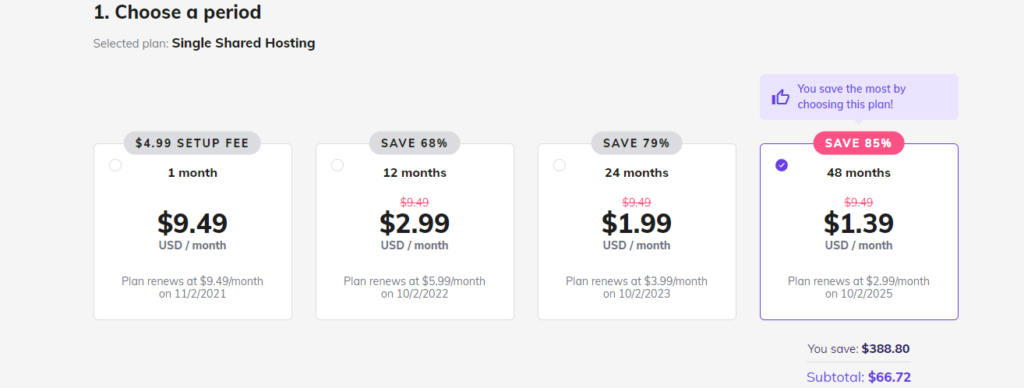
Task: Click the $9.49 price on 1 month card
Action: 193,223
